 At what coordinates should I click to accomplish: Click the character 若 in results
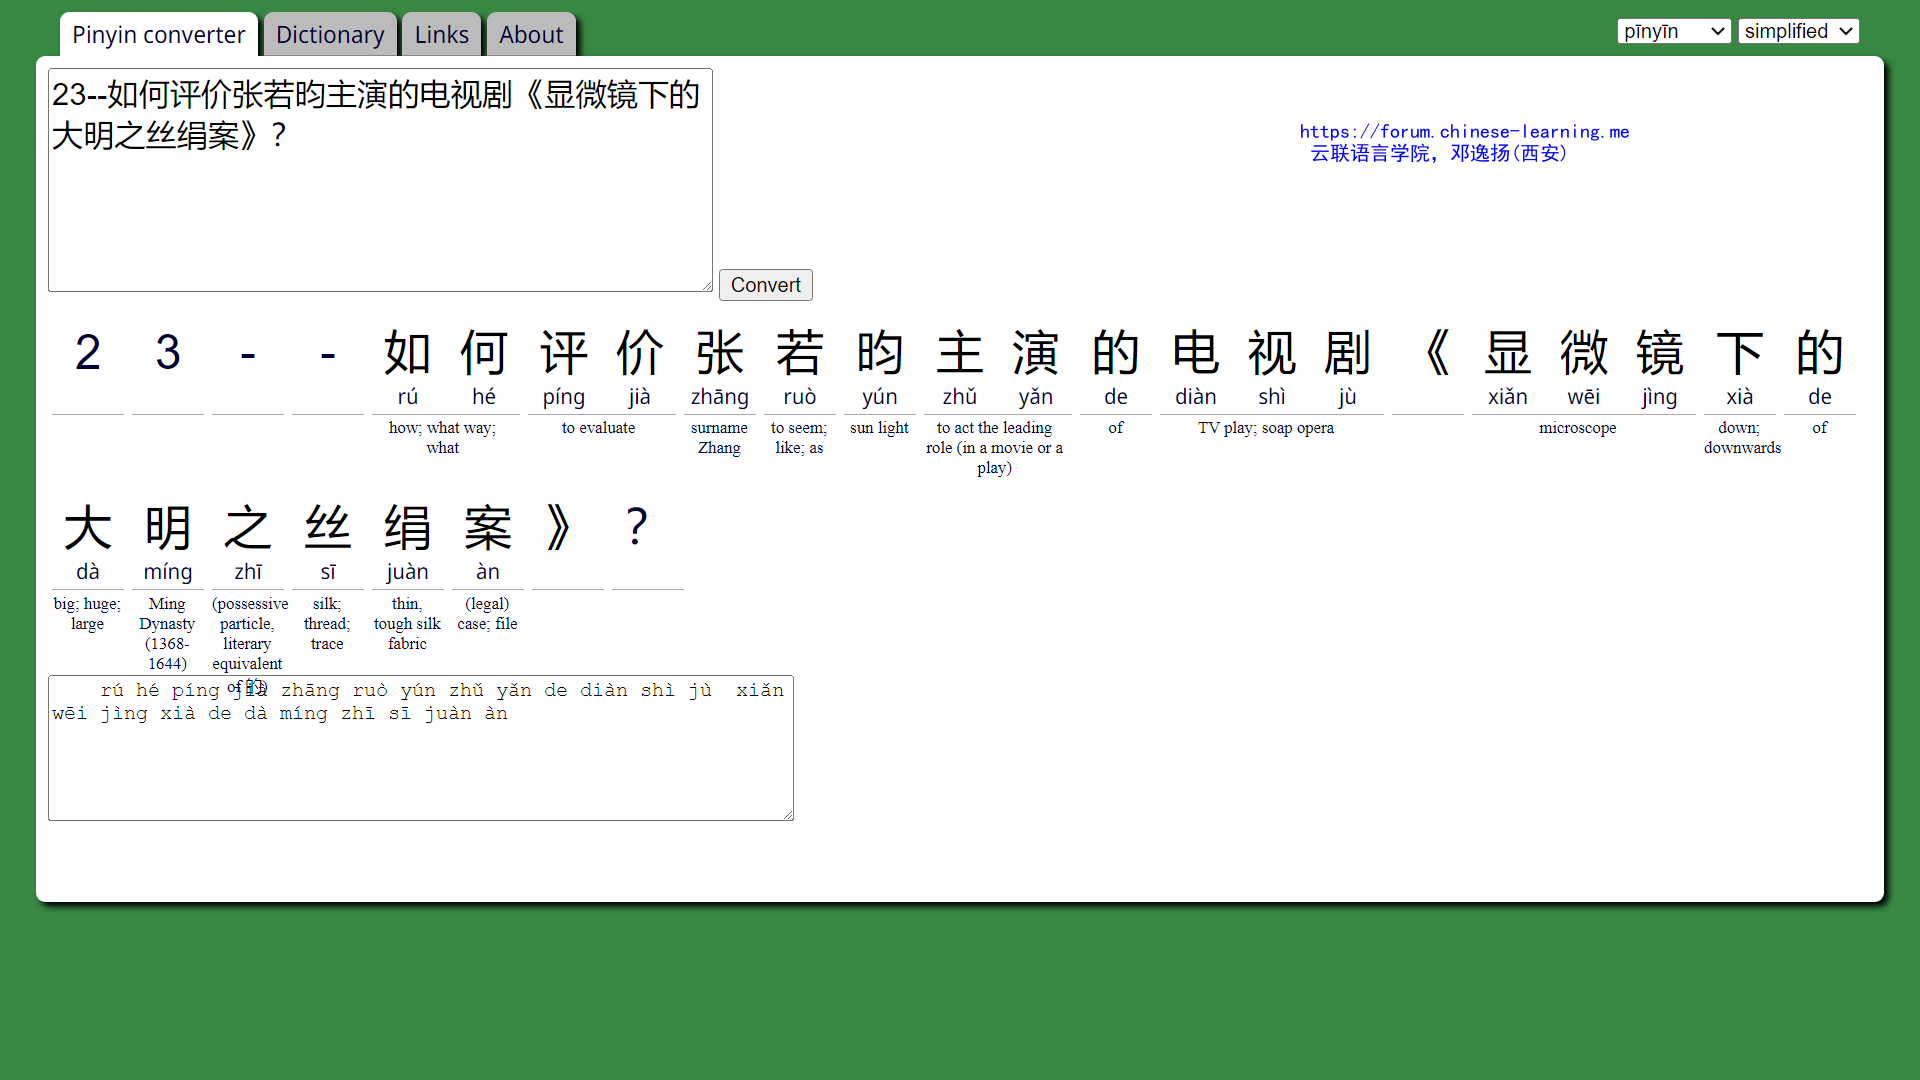800,353
